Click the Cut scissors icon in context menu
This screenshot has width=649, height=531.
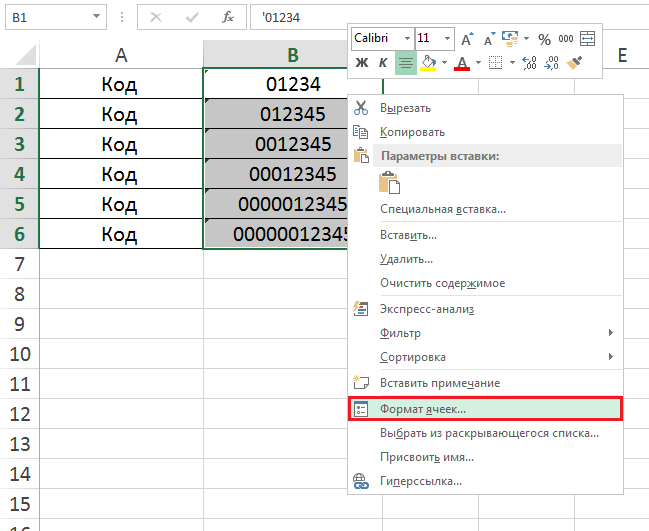(x=361, y=108)
